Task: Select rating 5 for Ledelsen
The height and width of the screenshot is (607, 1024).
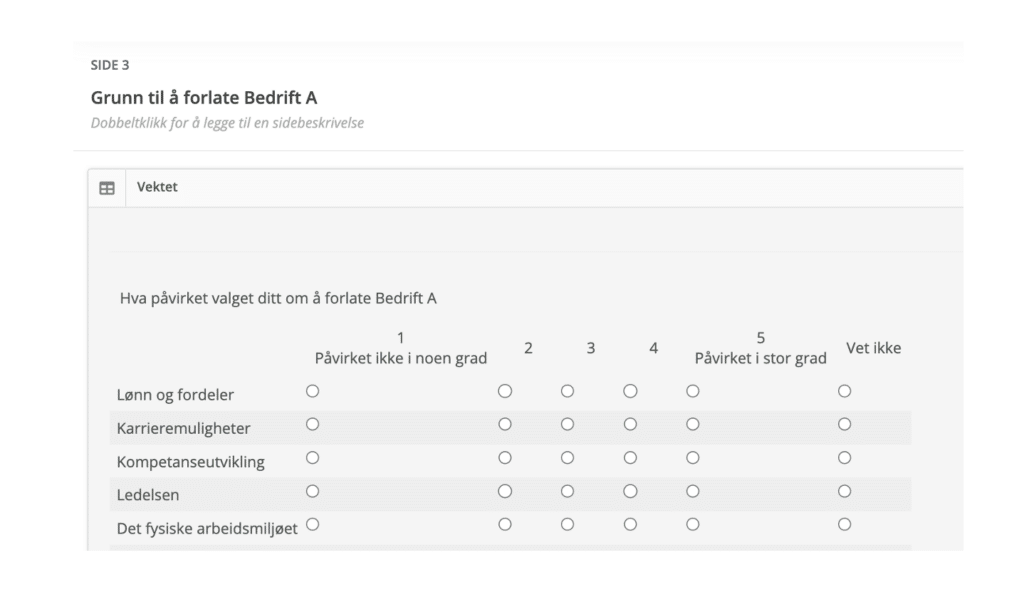Action: click(x=693, y=491)
